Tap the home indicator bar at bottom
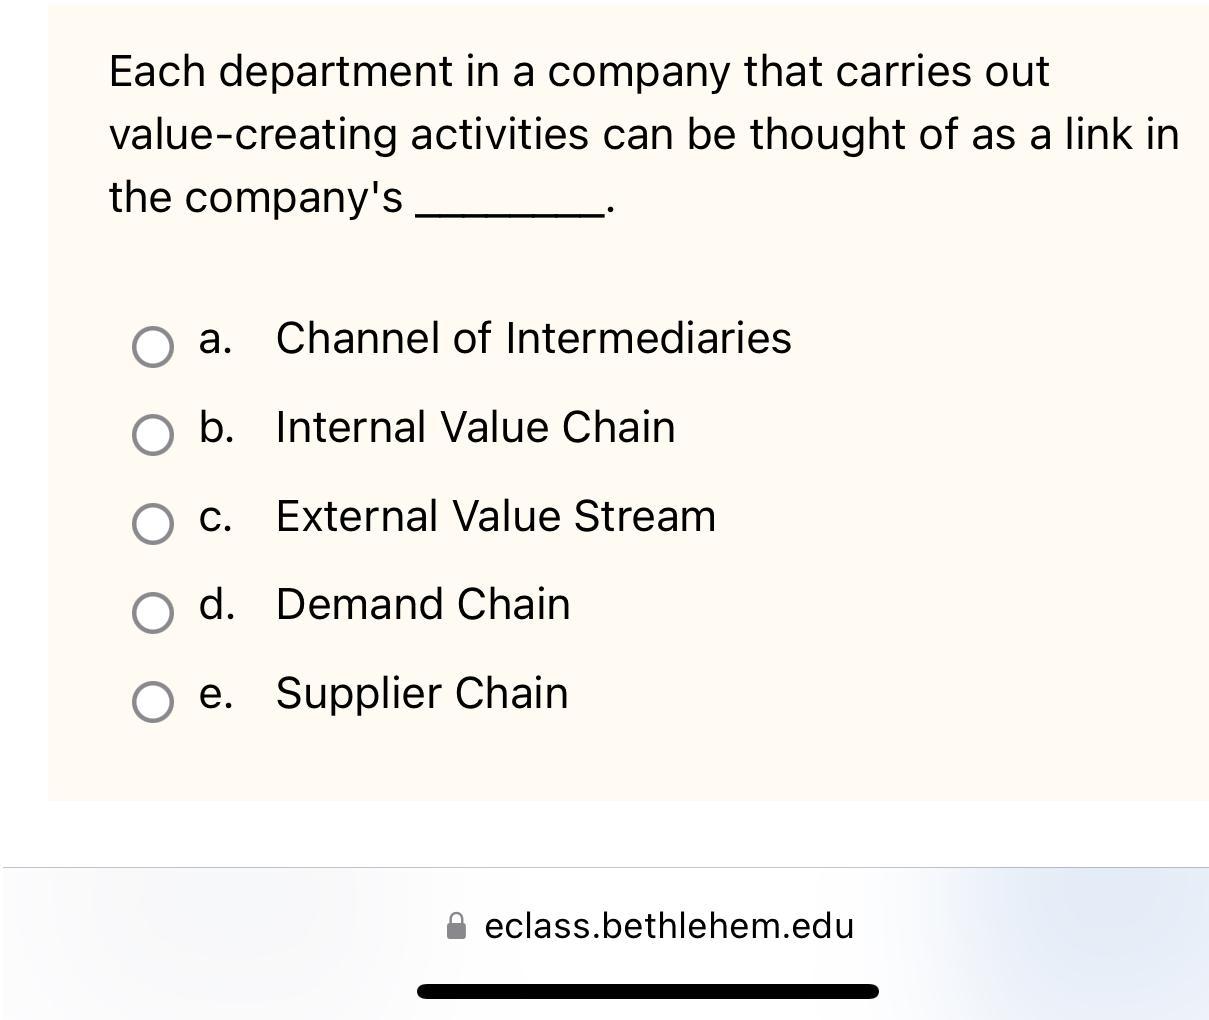 tap(647, 990)
